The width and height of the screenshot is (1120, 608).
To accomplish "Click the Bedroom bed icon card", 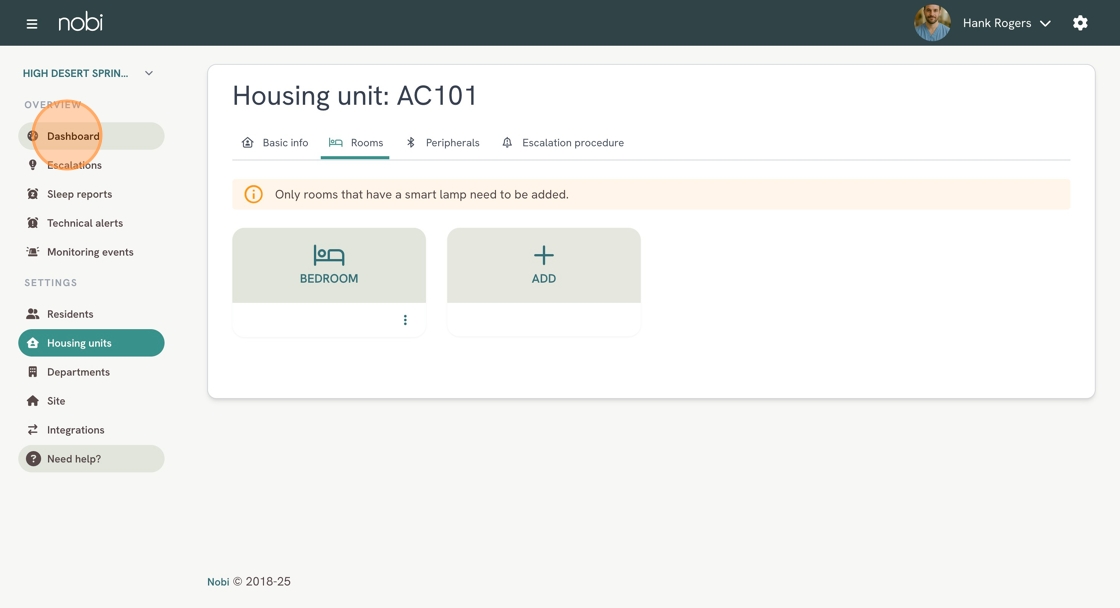I will point(329,265).
